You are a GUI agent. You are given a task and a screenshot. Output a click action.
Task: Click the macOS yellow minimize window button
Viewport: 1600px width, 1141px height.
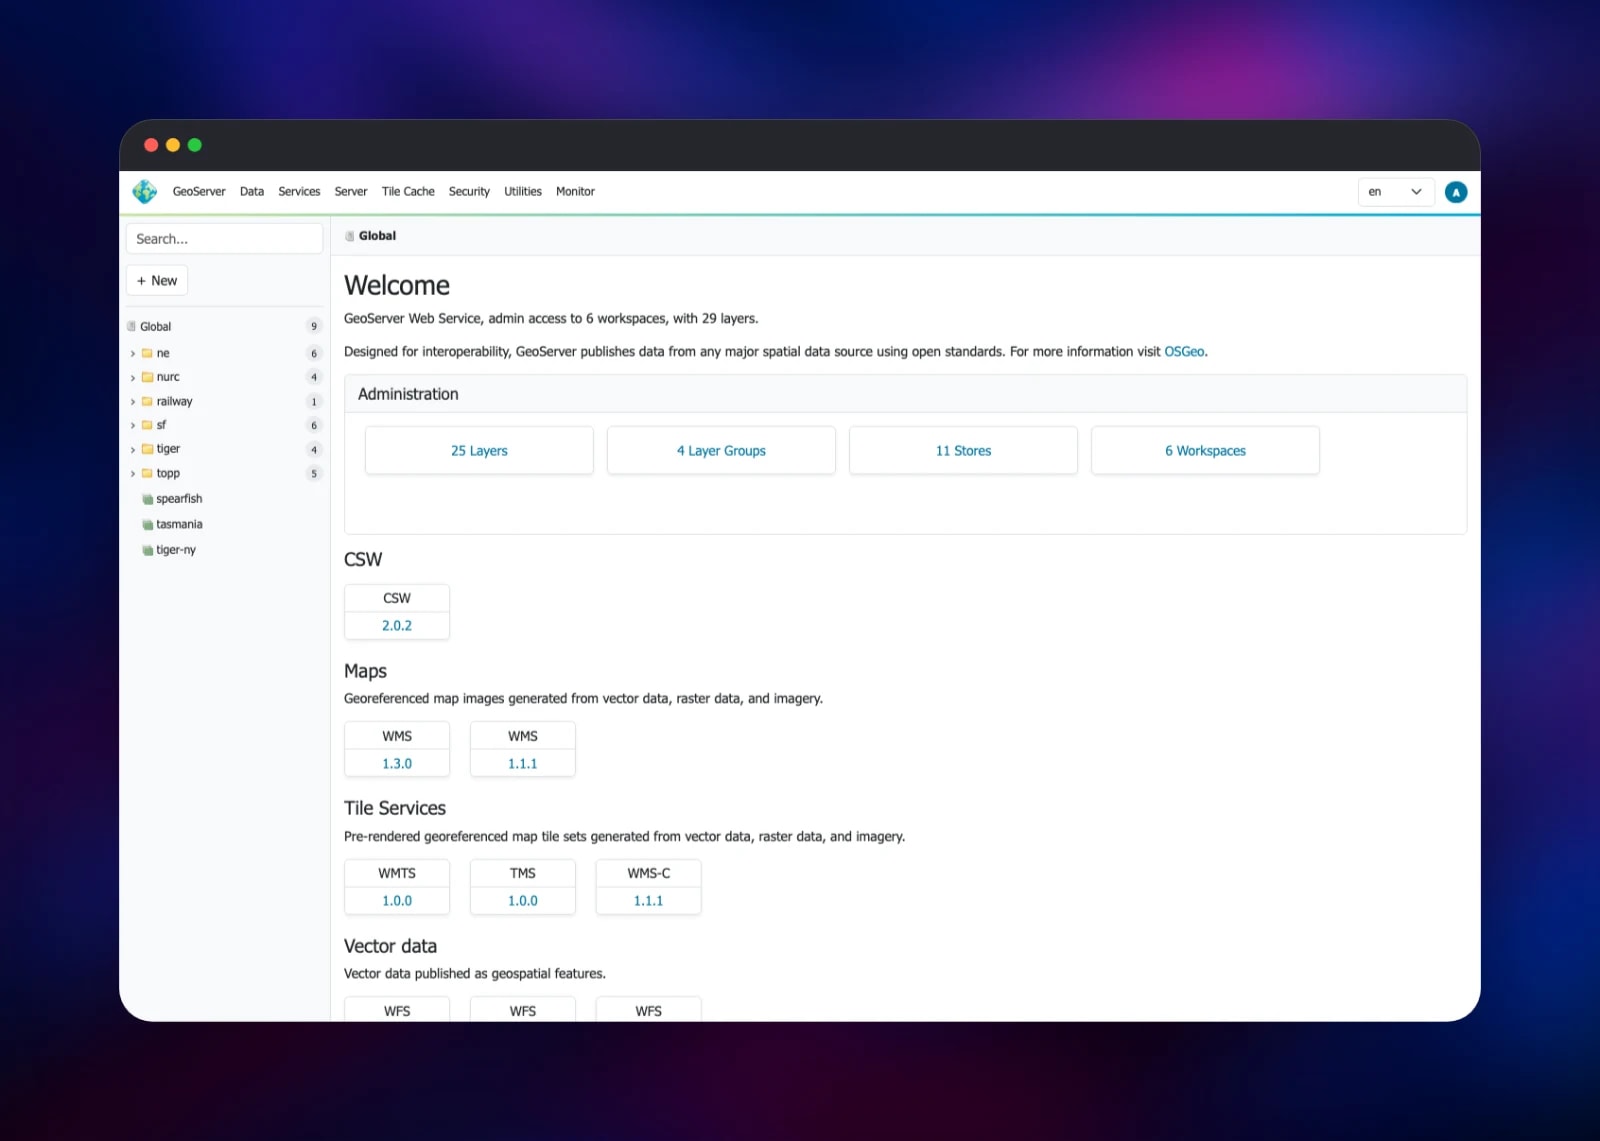pyautogui.click(x=173, y=145)
